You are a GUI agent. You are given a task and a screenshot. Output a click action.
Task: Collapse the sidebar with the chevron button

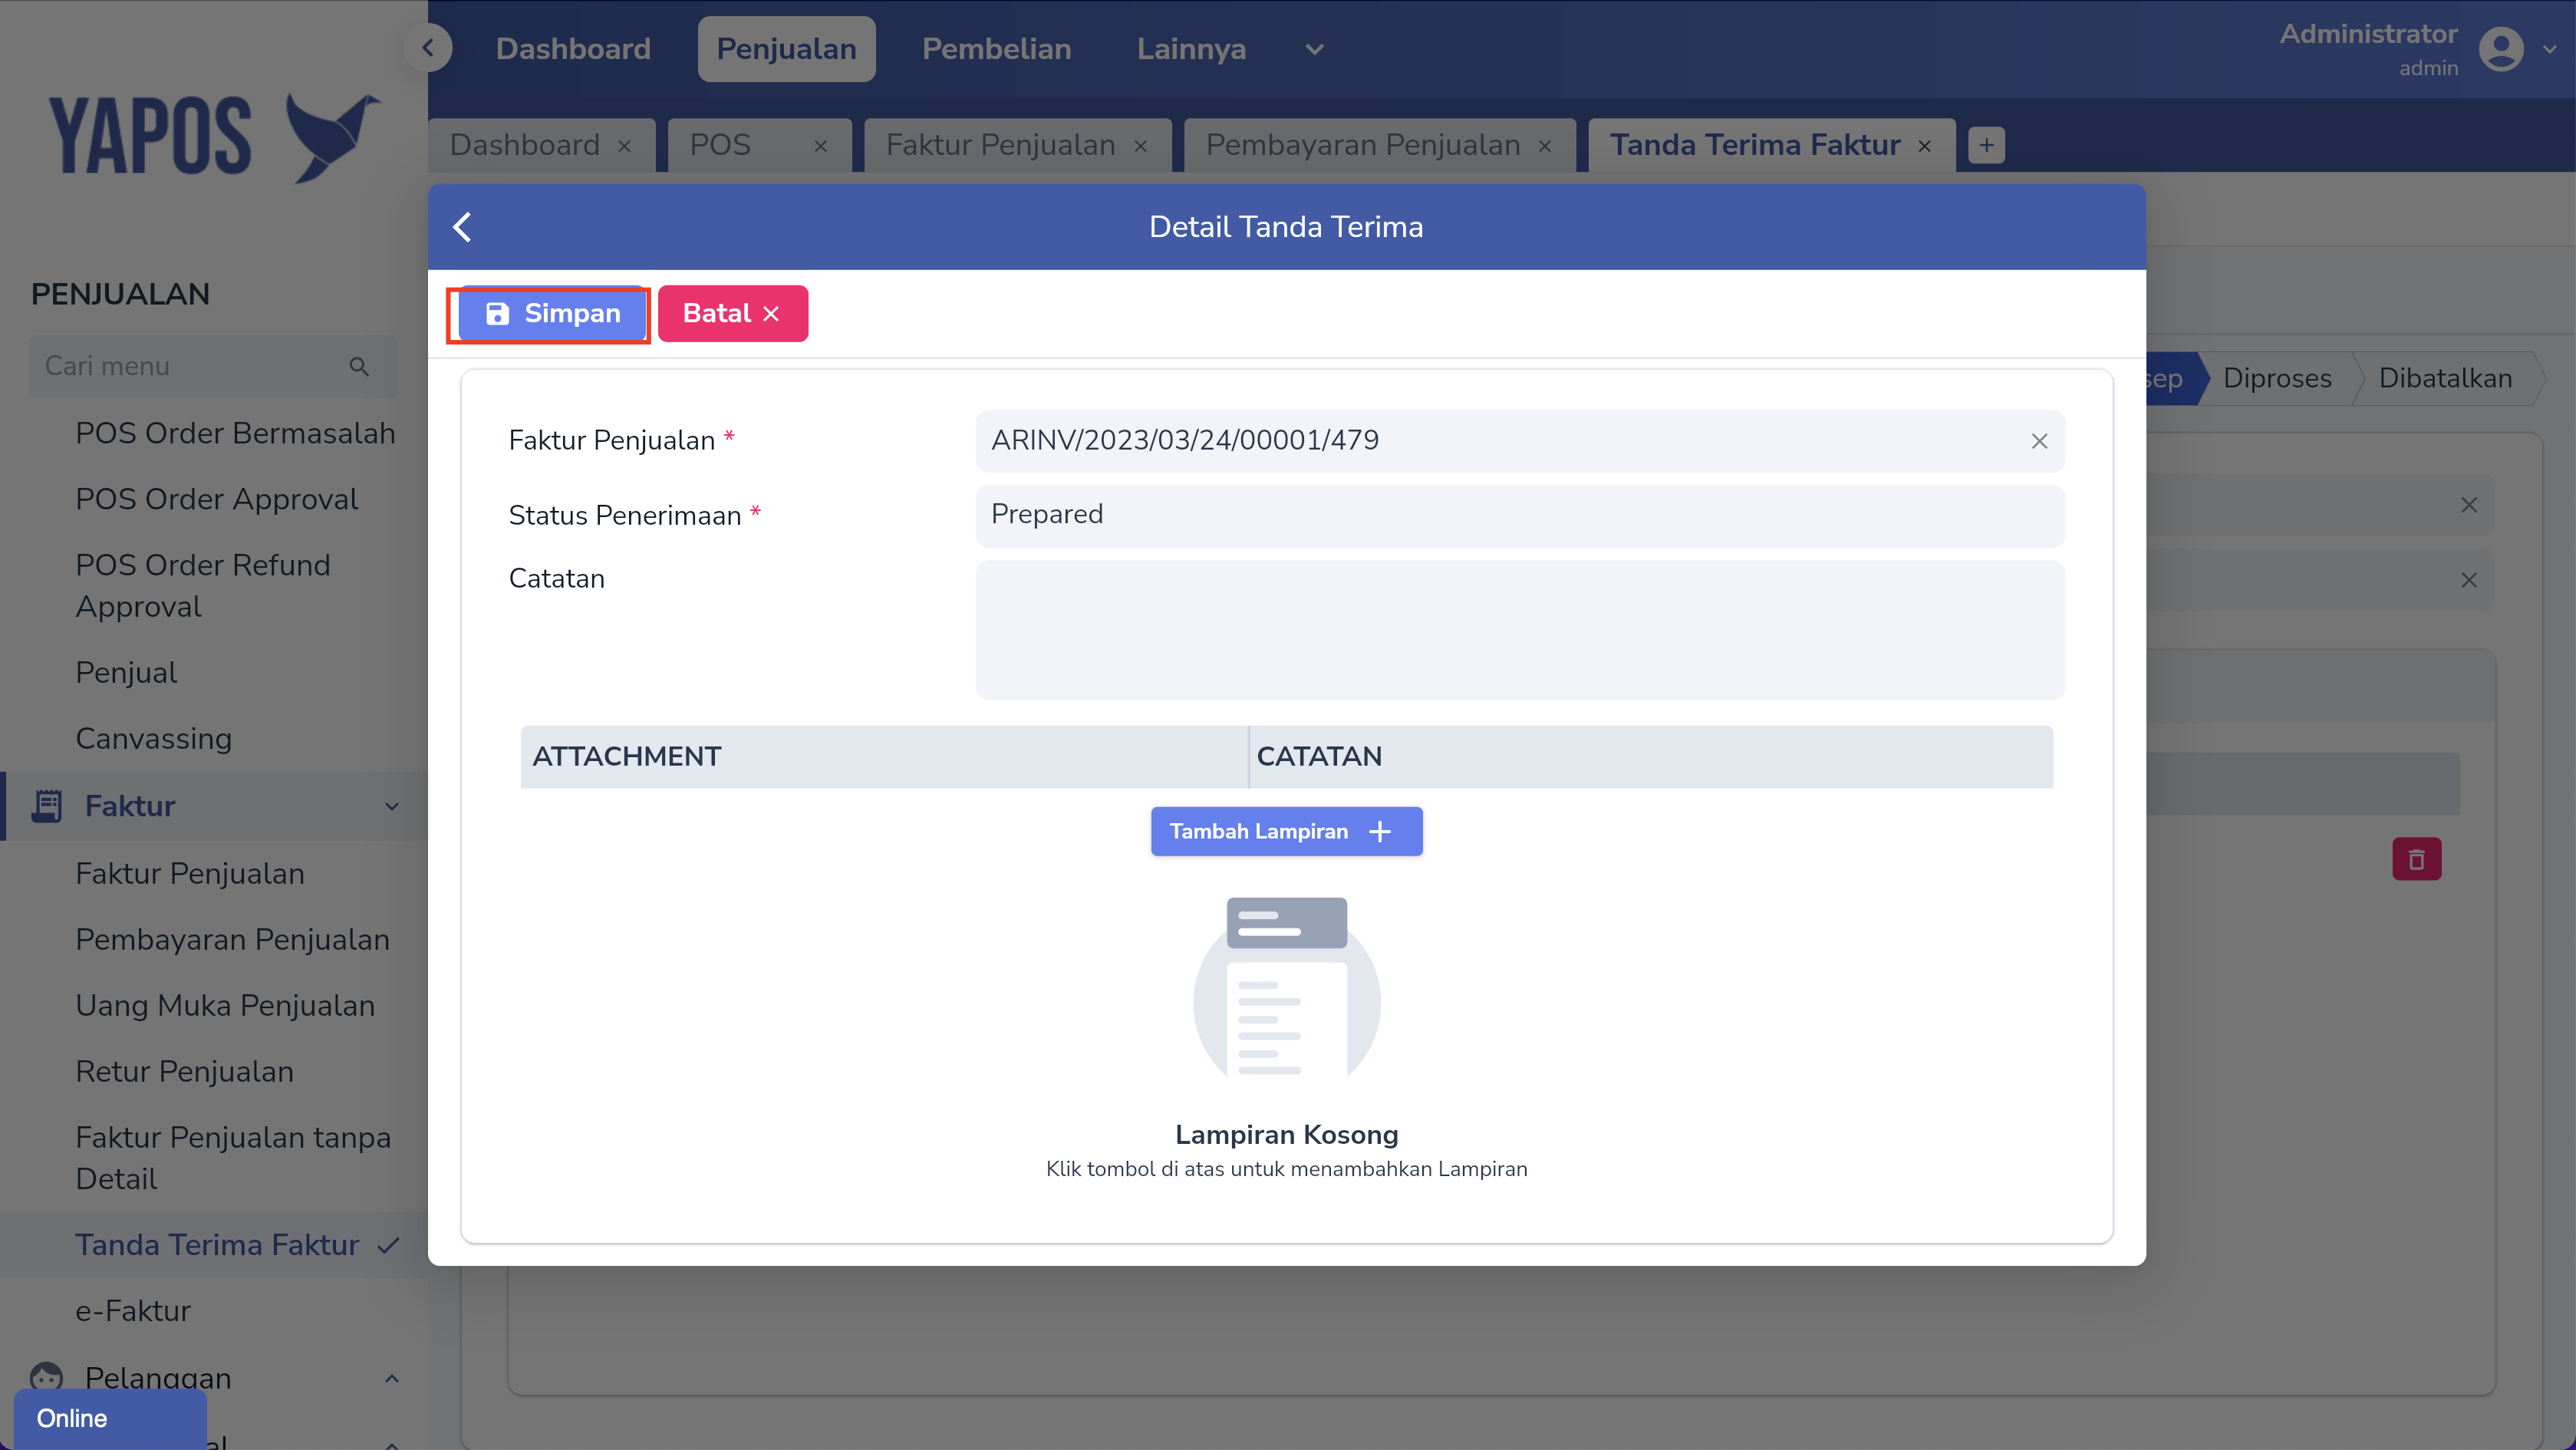tap(428, 47)
